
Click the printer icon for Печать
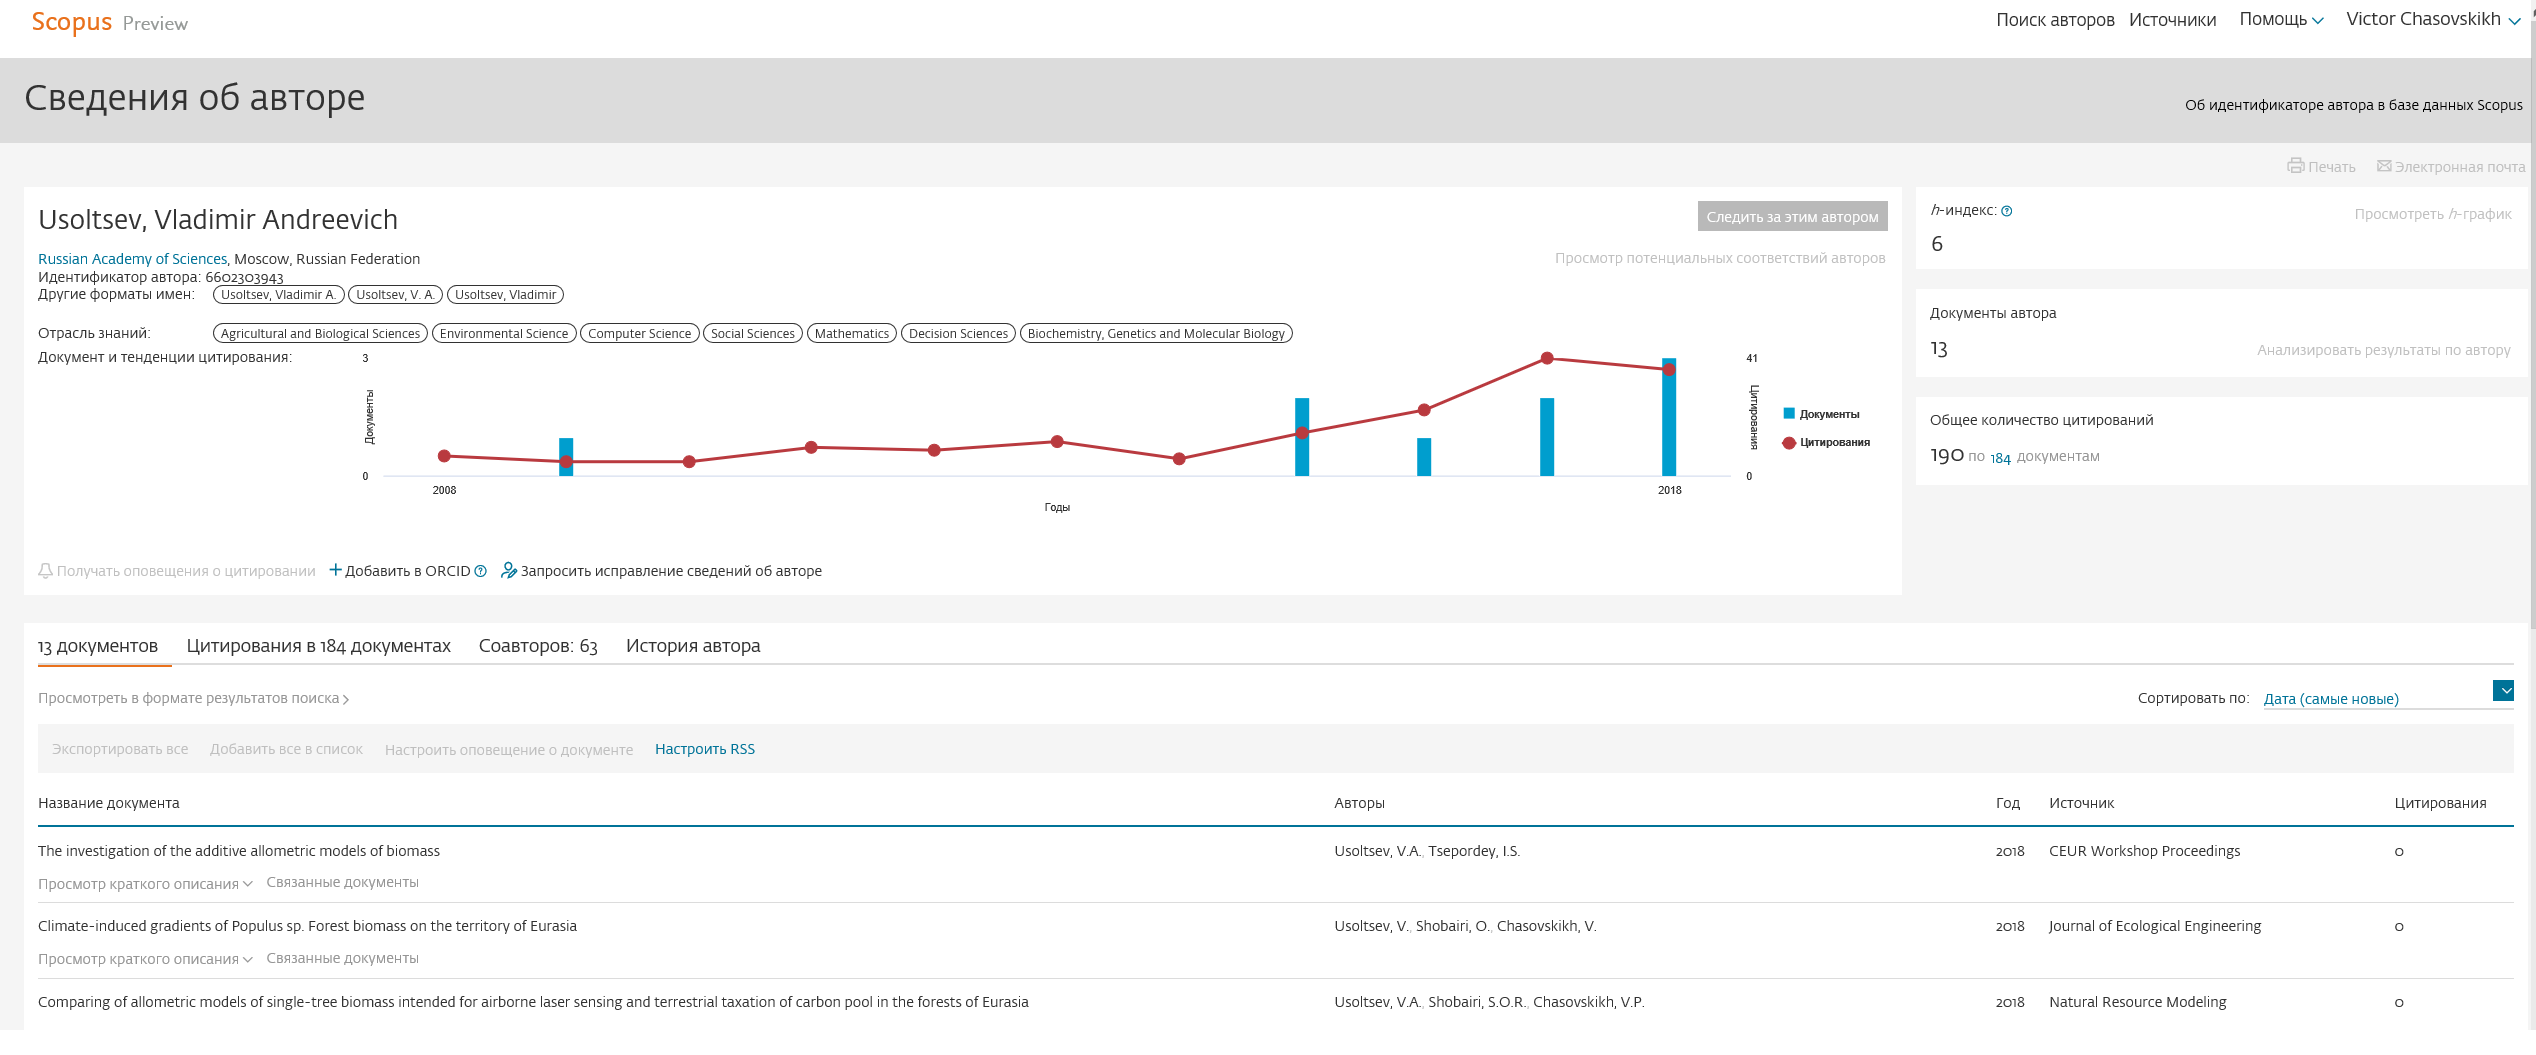(x=2295, y=166)
